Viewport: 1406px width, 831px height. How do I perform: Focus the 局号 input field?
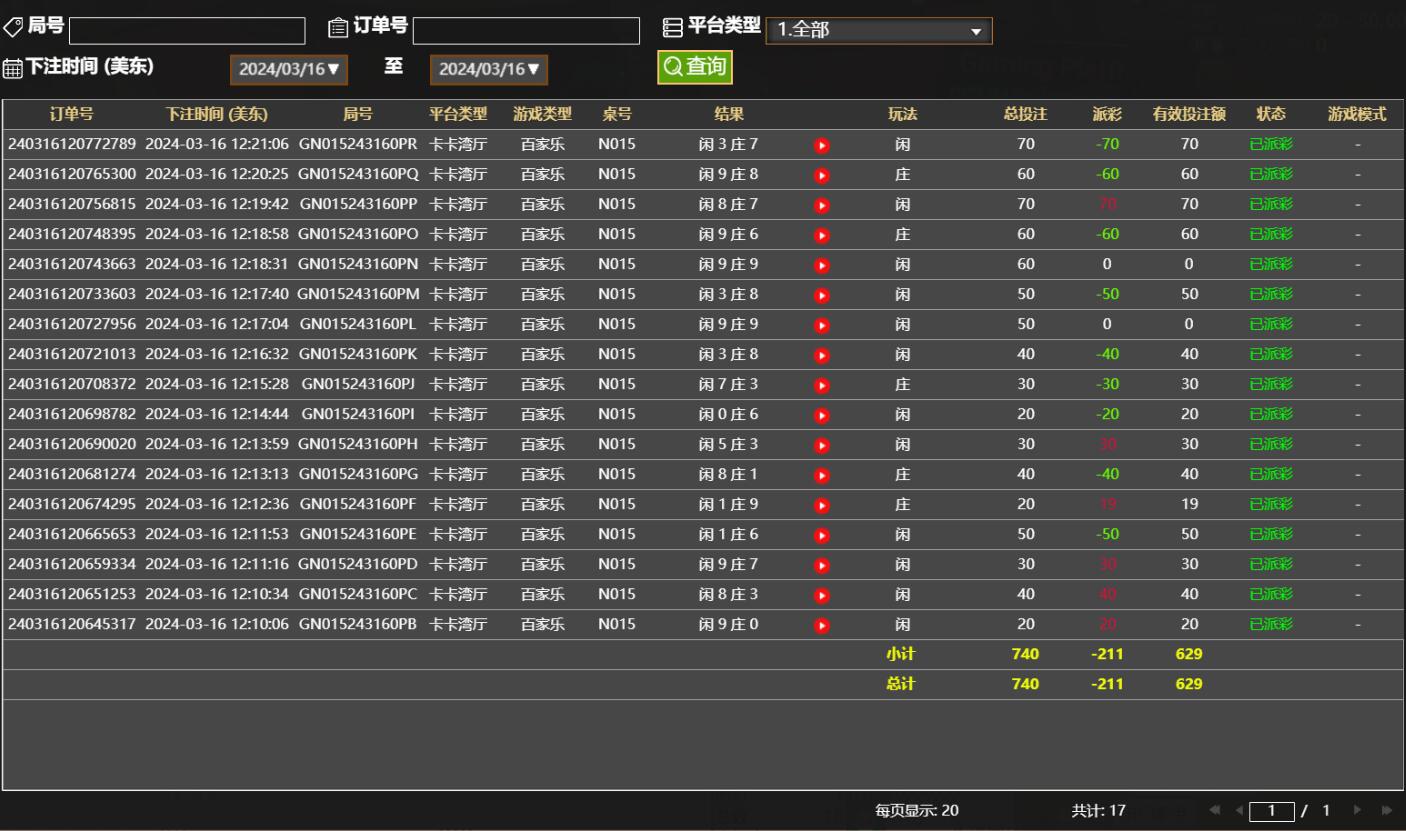coord(187,31)
